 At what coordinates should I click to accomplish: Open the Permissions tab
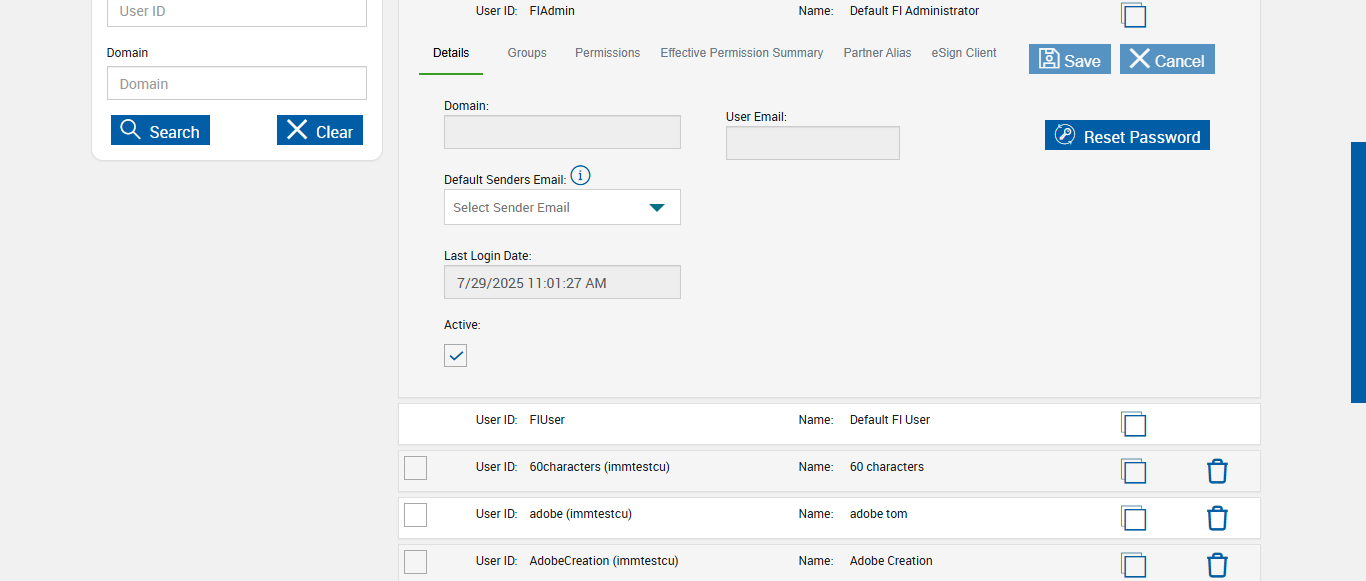[x=607, y=53]
